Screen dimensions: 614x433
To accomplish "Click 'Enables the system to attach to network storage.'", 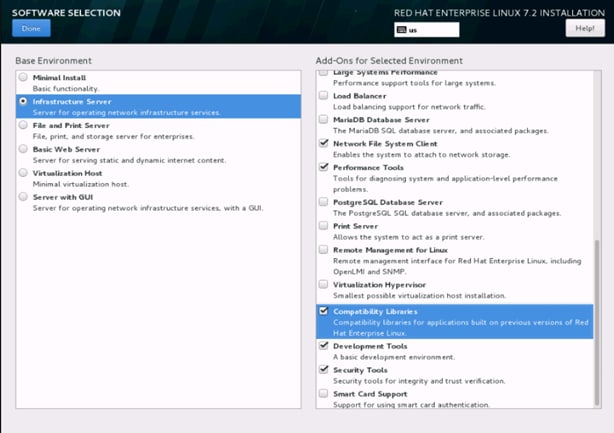I will tap(421, 155).
